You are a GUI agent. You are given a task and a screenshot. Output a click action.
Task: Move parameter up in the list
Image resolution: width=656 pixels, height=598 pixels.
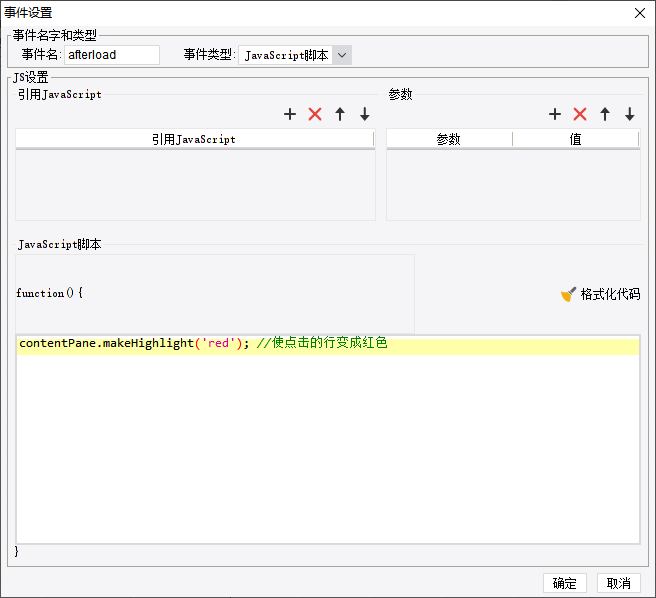click(605, 114)
